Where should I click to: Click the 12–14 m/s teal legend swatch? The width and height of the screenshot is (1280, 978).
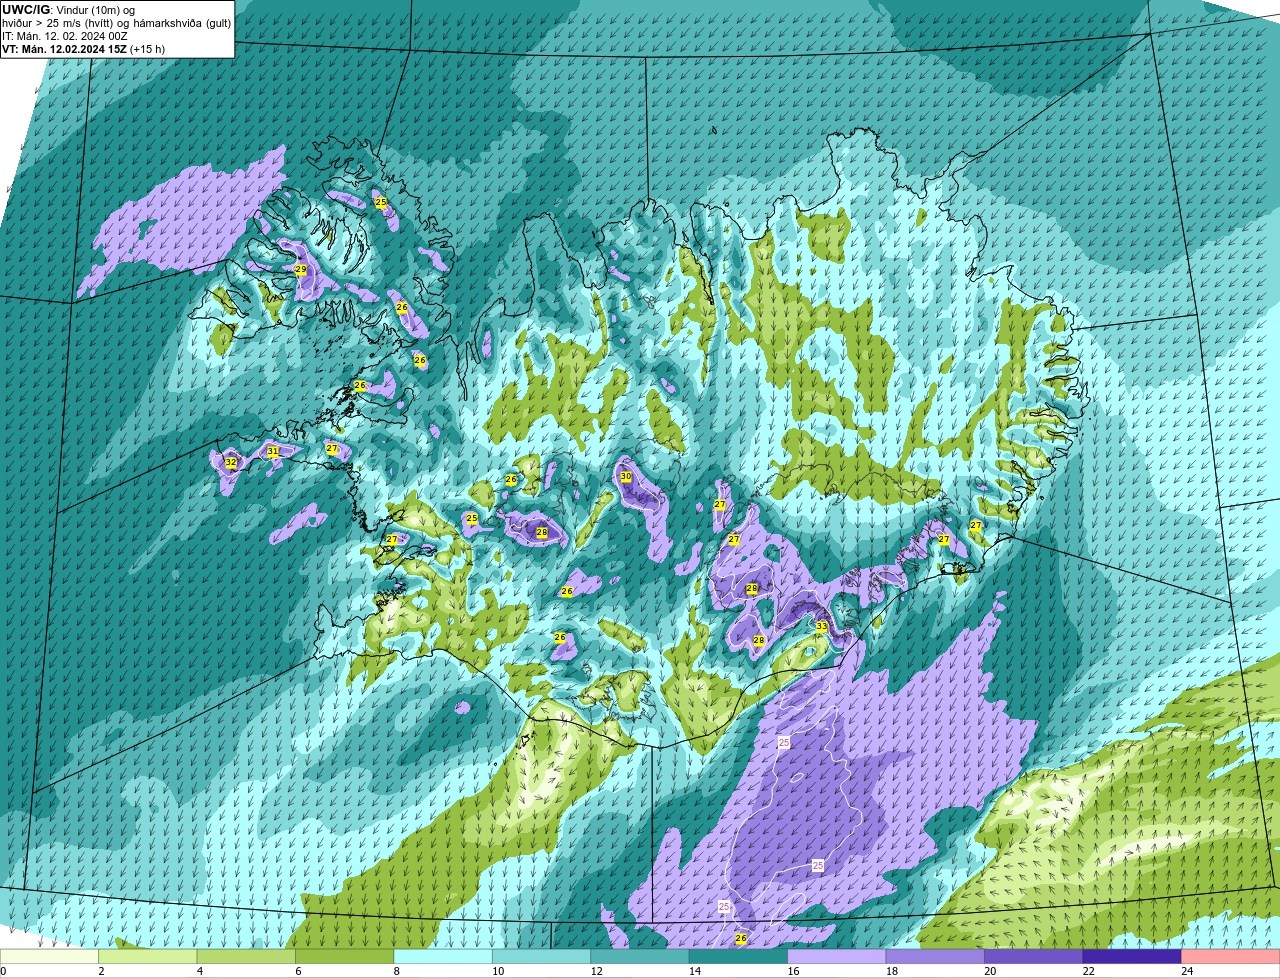pyautogui.click(x=641, y=957)
